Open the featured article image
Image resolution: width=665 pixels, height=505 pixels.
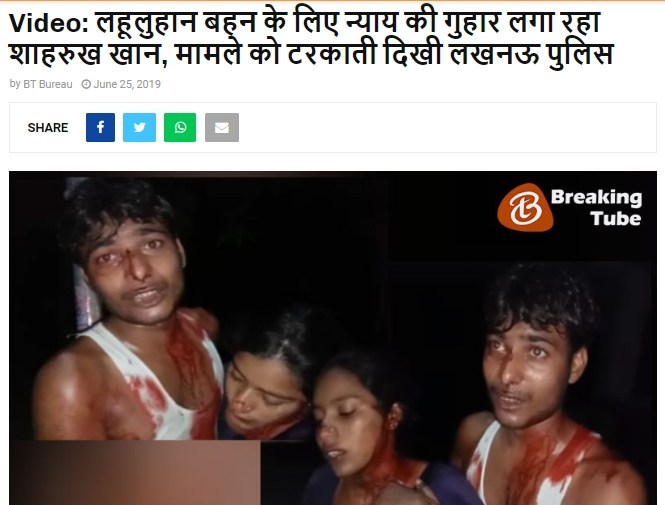click(x=333, y=338)
